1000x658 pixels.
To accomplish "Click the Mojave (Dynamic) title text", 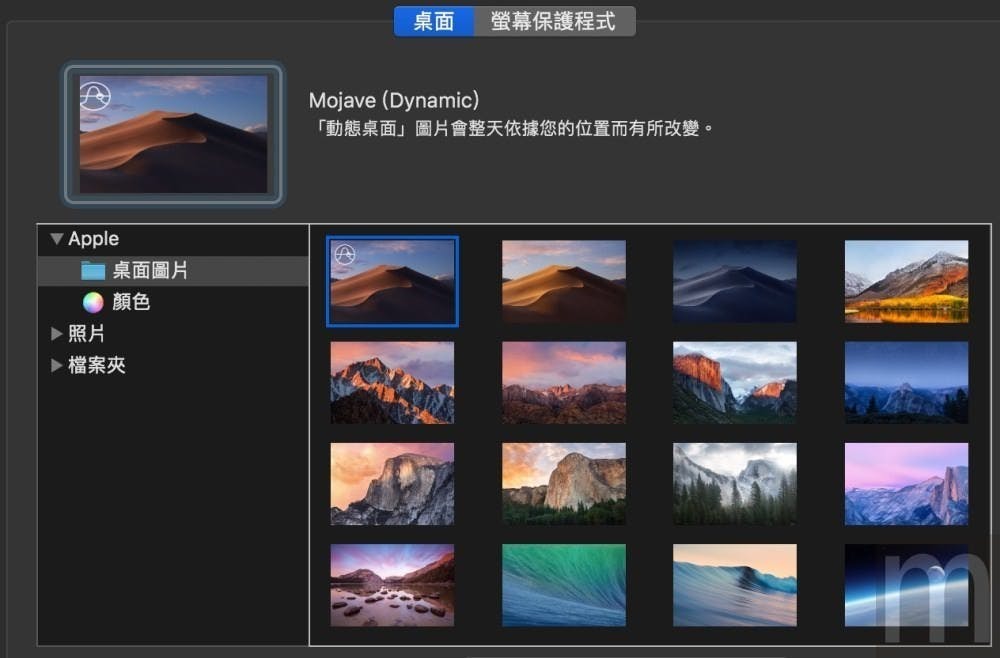I will click(394, 100).
